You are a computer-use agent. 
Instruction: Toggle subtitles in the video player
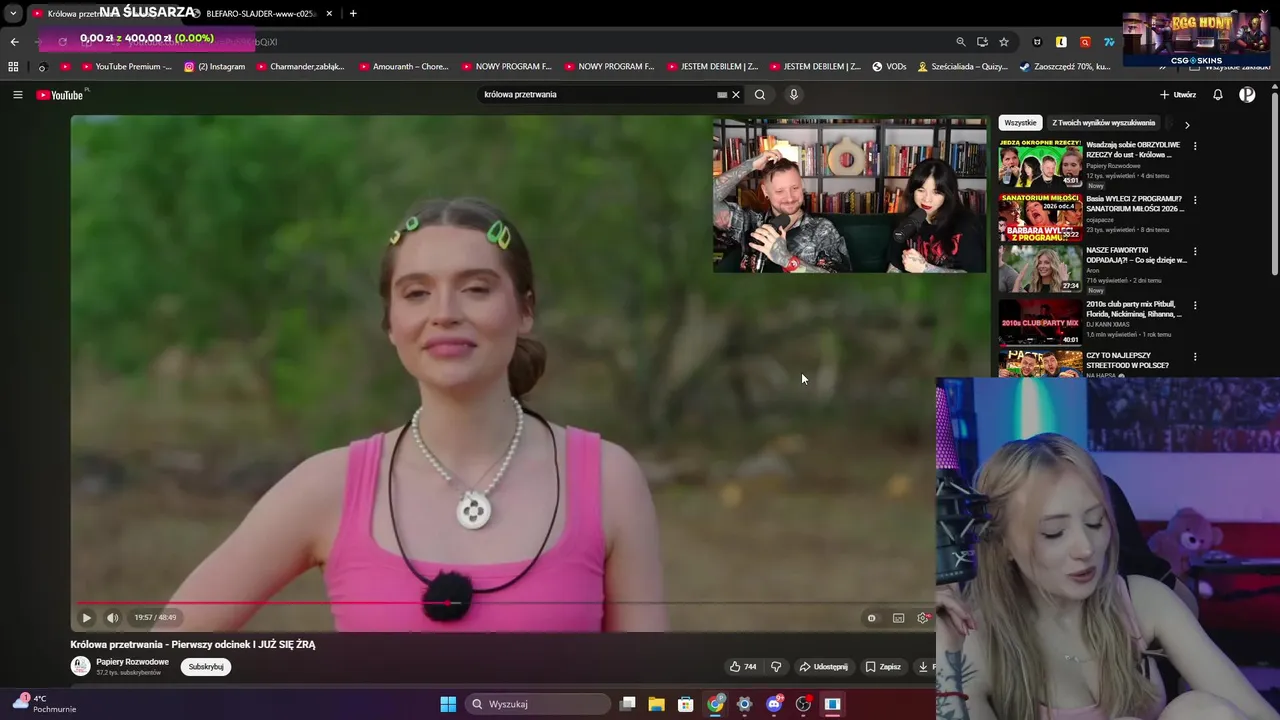click(x=898, y=618)
